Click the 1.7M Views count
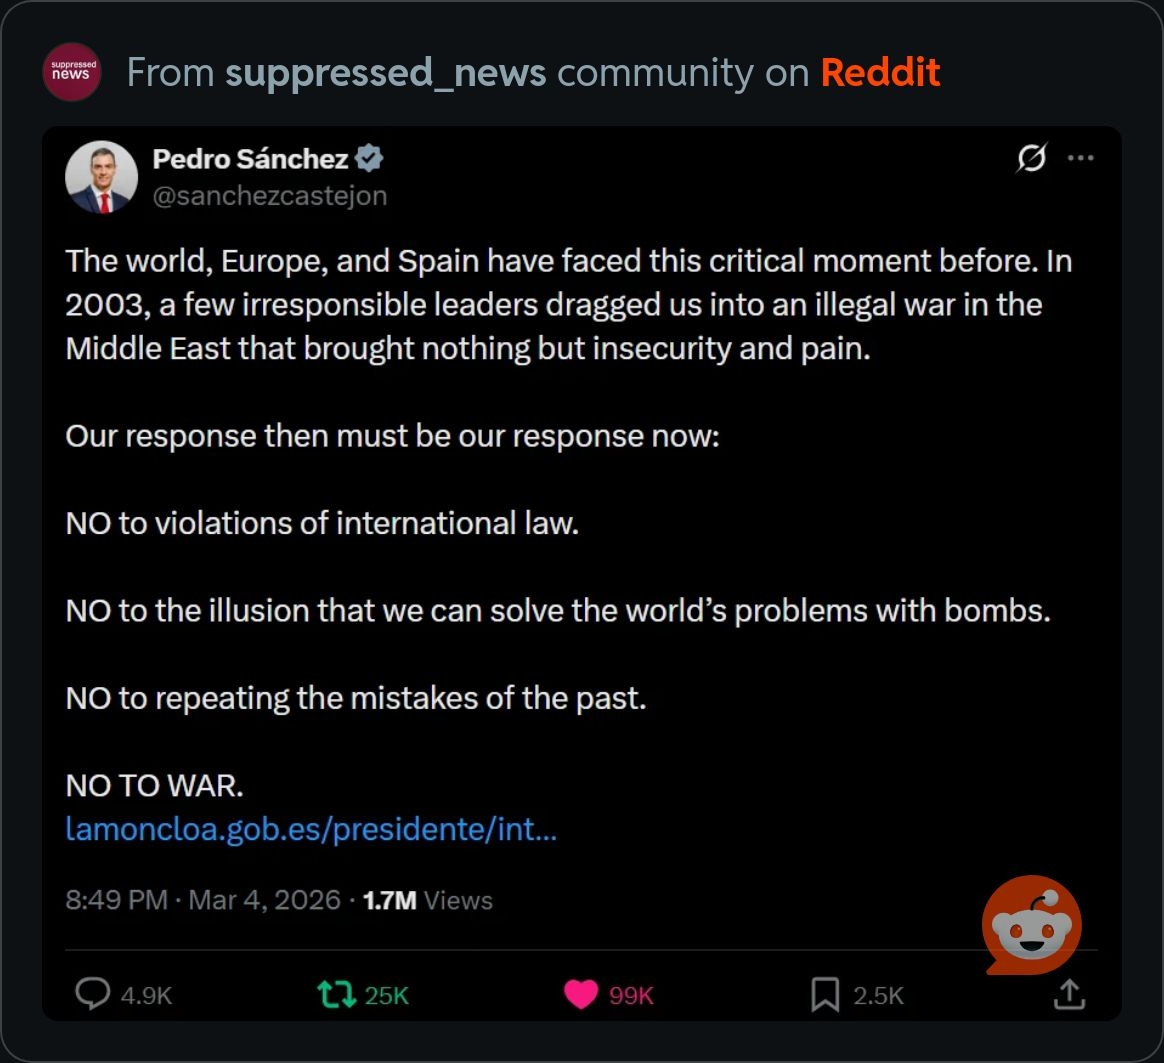1164x1063 pixels. pyautogui.click(x=428, y=899)
